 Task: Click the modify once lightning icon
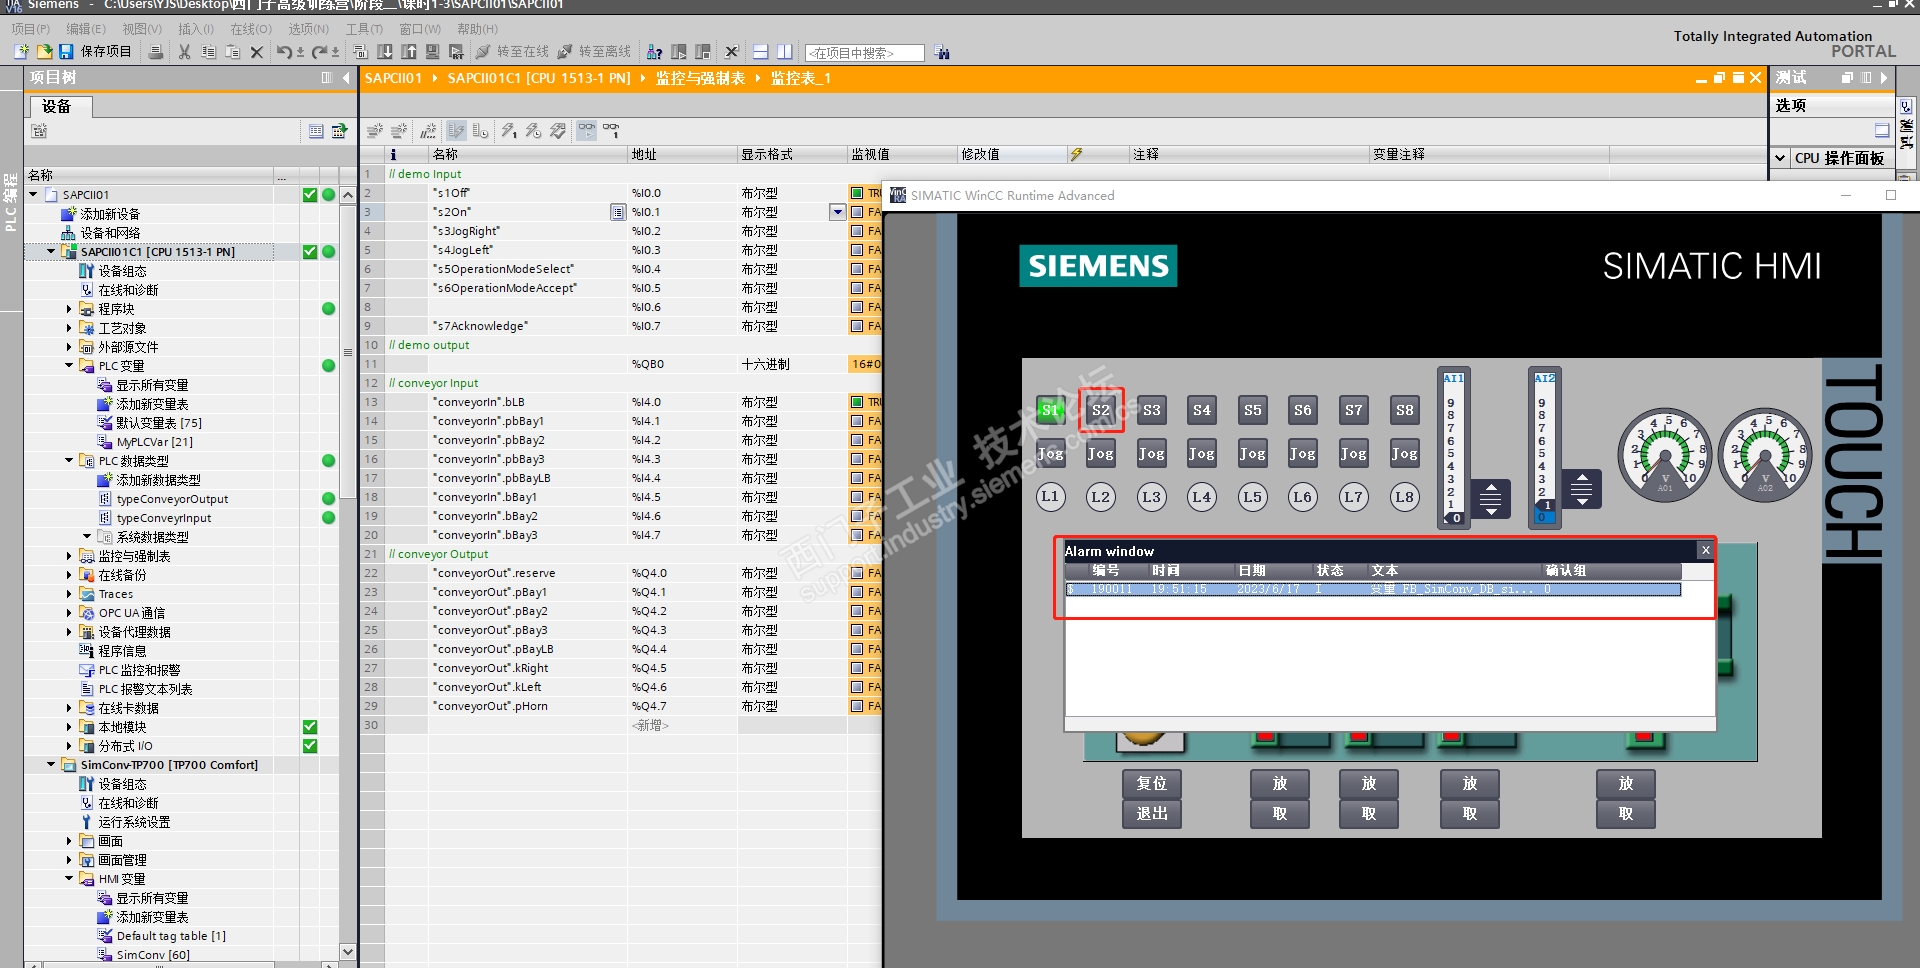click(509, 130)
